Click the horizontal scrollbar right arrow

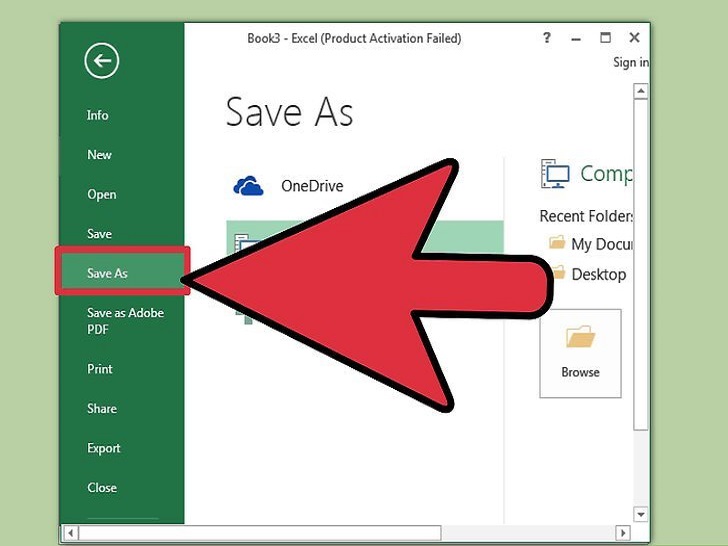pos(623,533)
